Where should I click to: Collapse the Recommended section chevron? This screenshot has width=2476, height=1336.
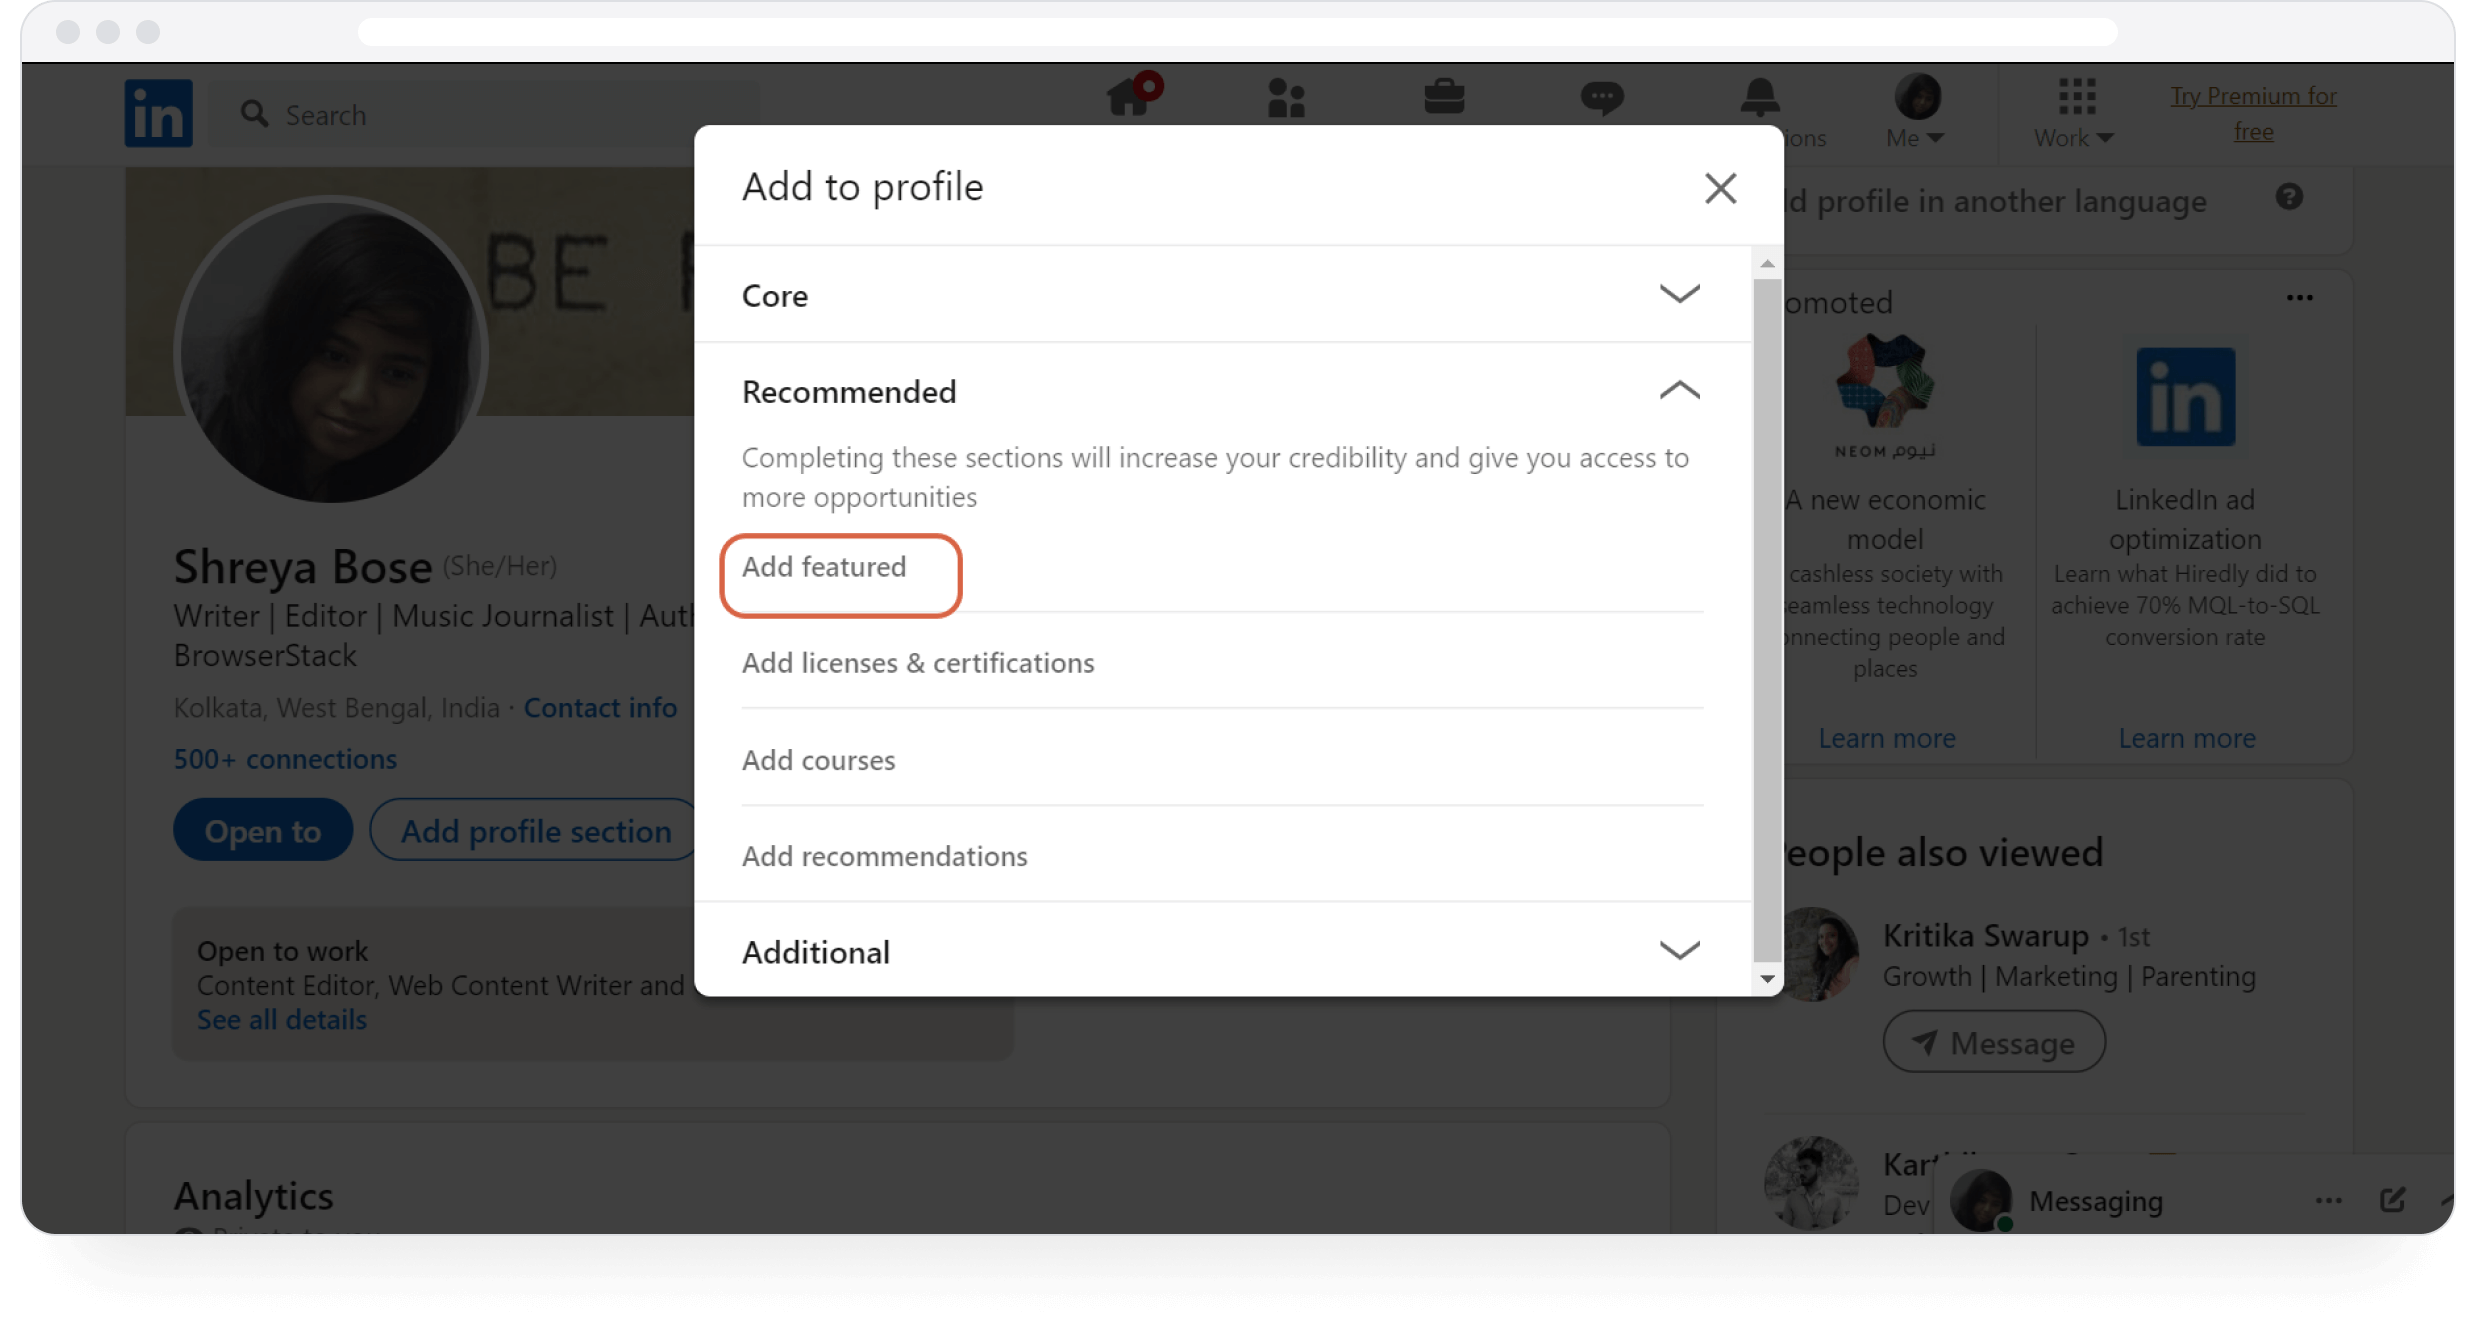[1680, 390]
